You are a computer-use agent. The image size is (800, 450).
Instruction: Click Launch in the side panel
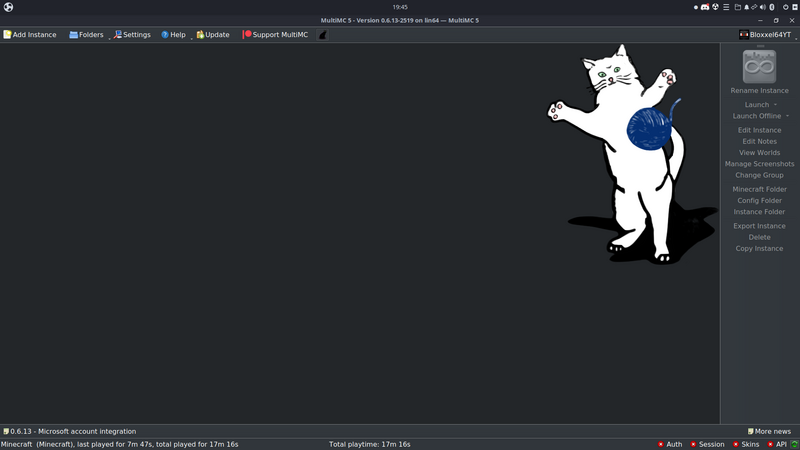tap(757, 105)
